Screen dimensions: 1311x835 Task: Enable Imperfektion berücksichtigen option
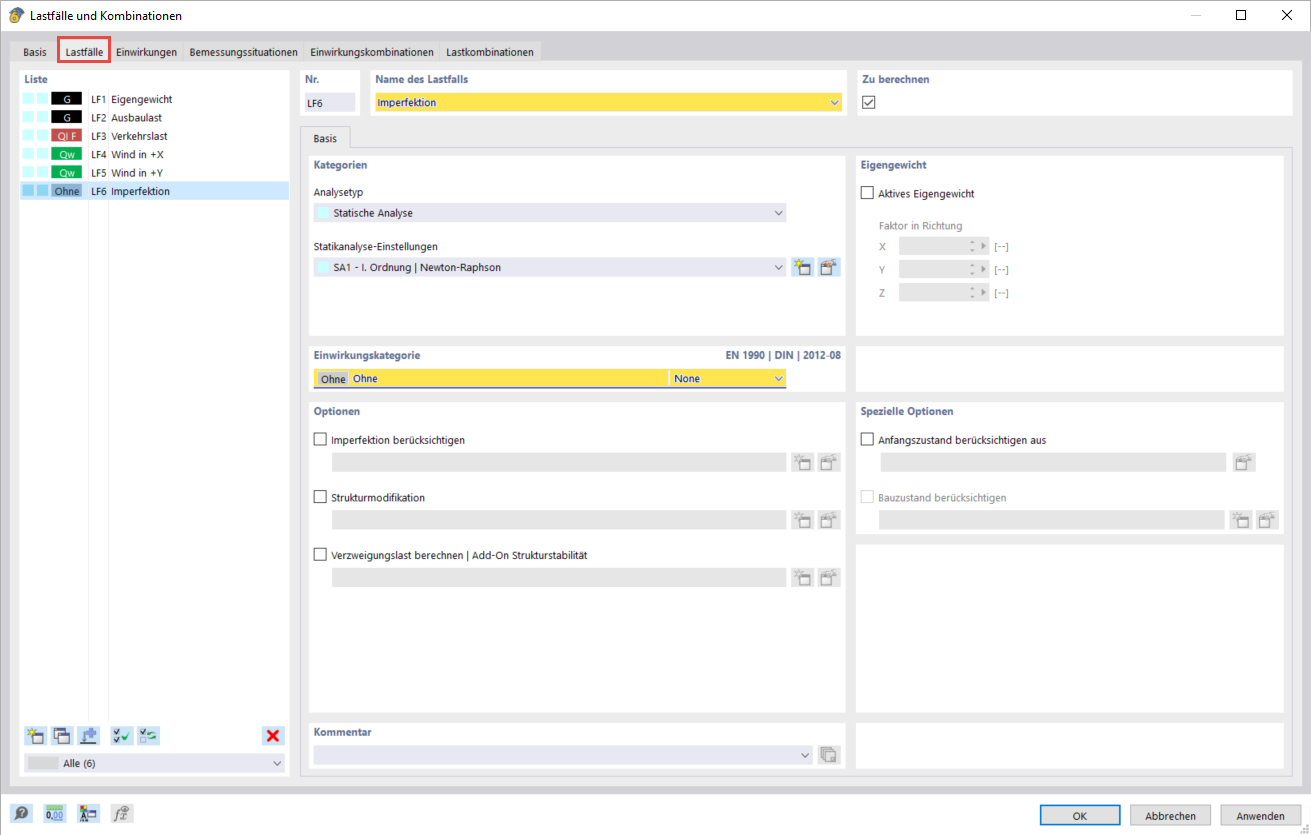321,439
